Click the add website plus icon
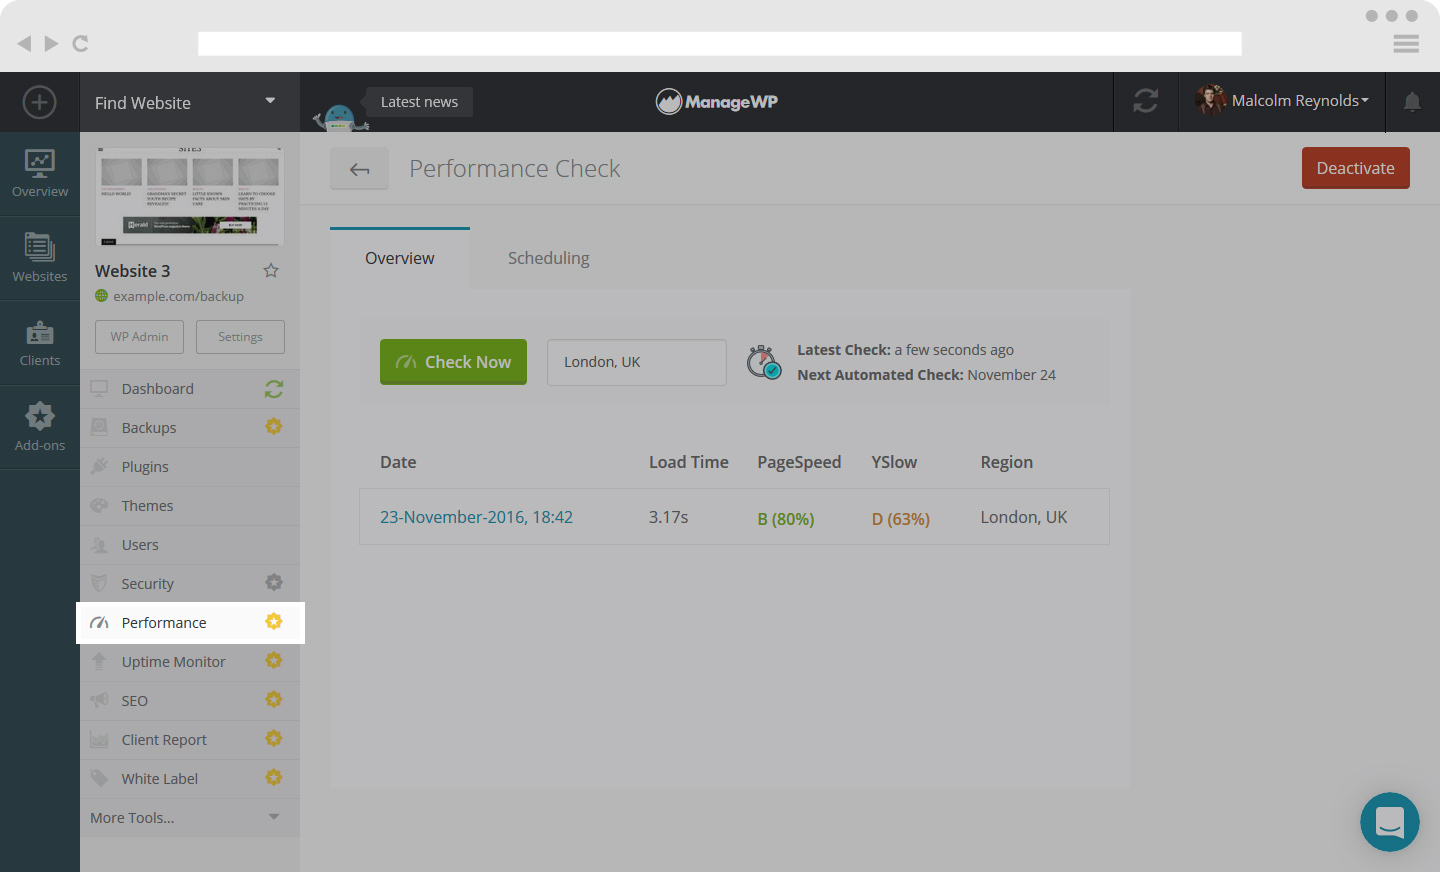The width and height of the screenshot is (1440, 872). (39, 102)
